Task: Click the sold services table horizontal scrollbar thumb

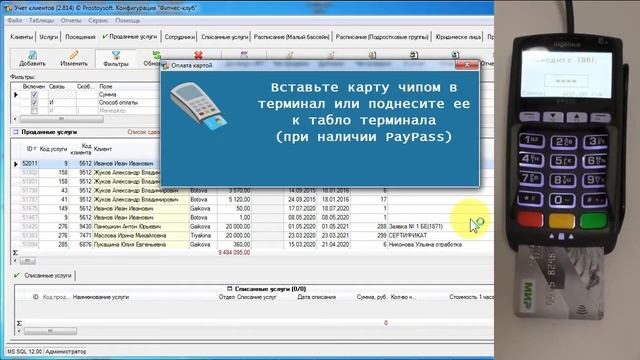Action: point(28,260)
